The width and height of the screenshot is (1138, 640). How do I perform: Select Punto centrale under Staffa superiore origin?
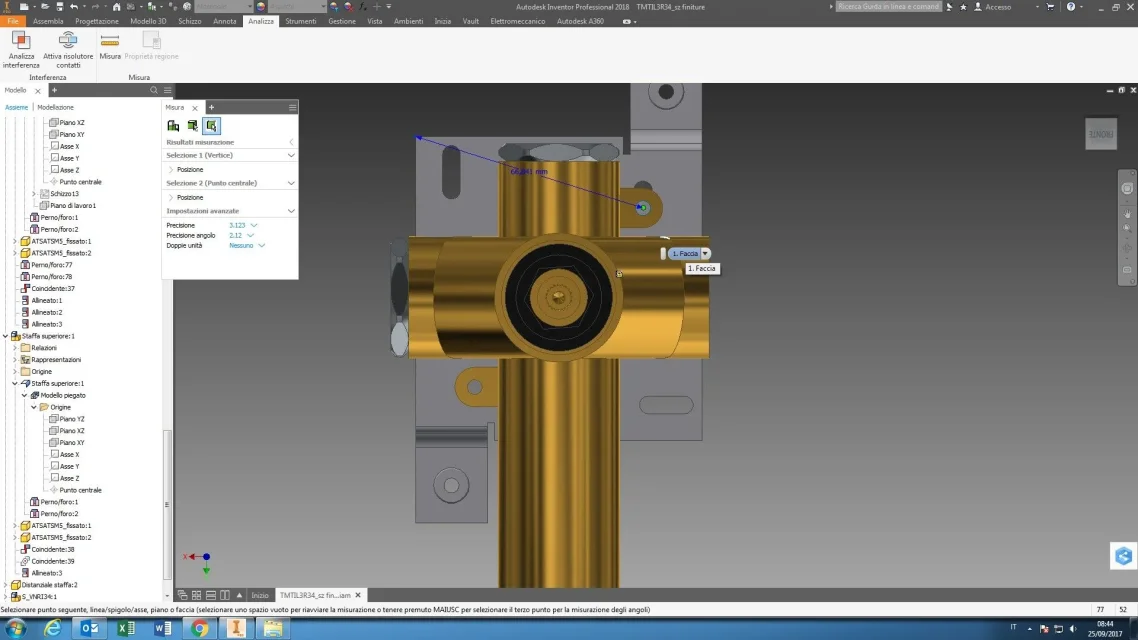pyautogui.click(x=80, y=490)
